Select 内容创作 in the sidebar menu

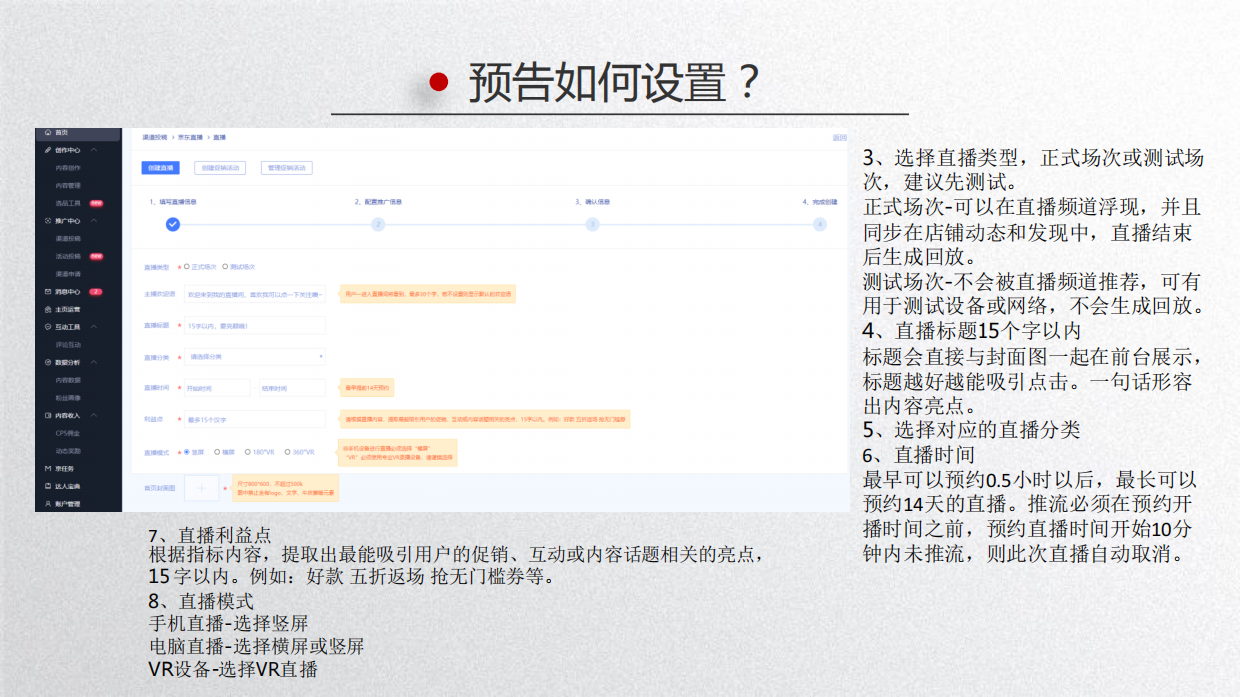pyautogui.click(x=68, y=168)
